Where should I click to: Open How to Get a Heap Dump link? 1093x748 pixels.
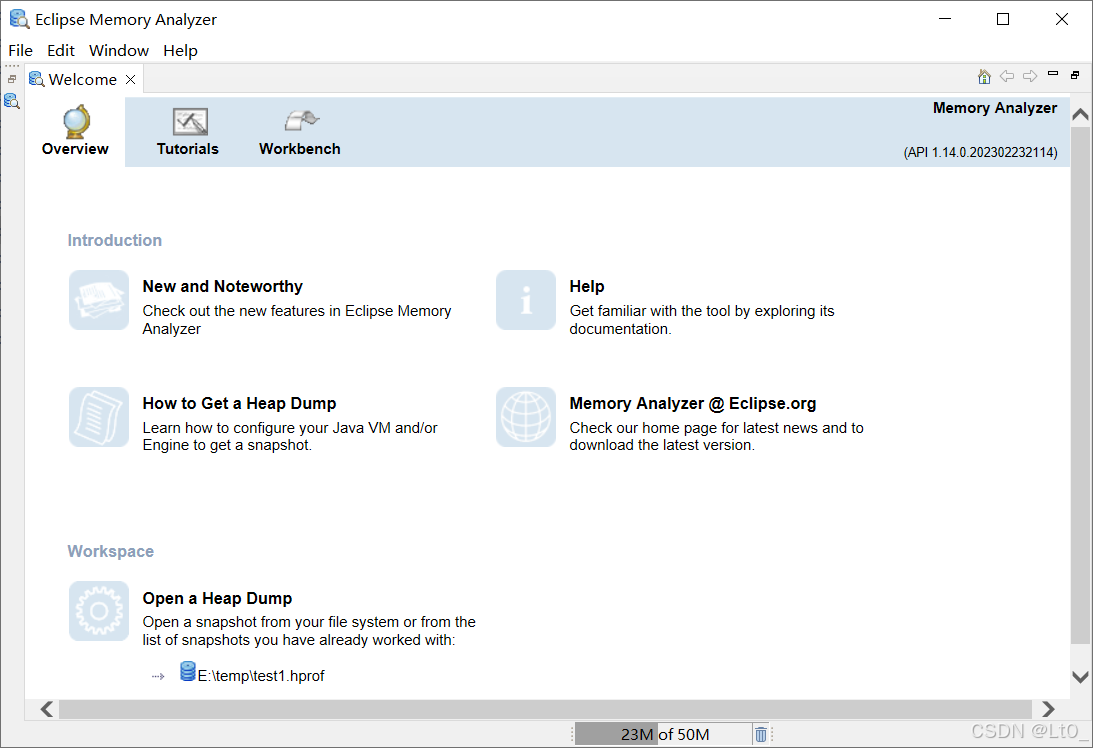[x=239, y=404]
